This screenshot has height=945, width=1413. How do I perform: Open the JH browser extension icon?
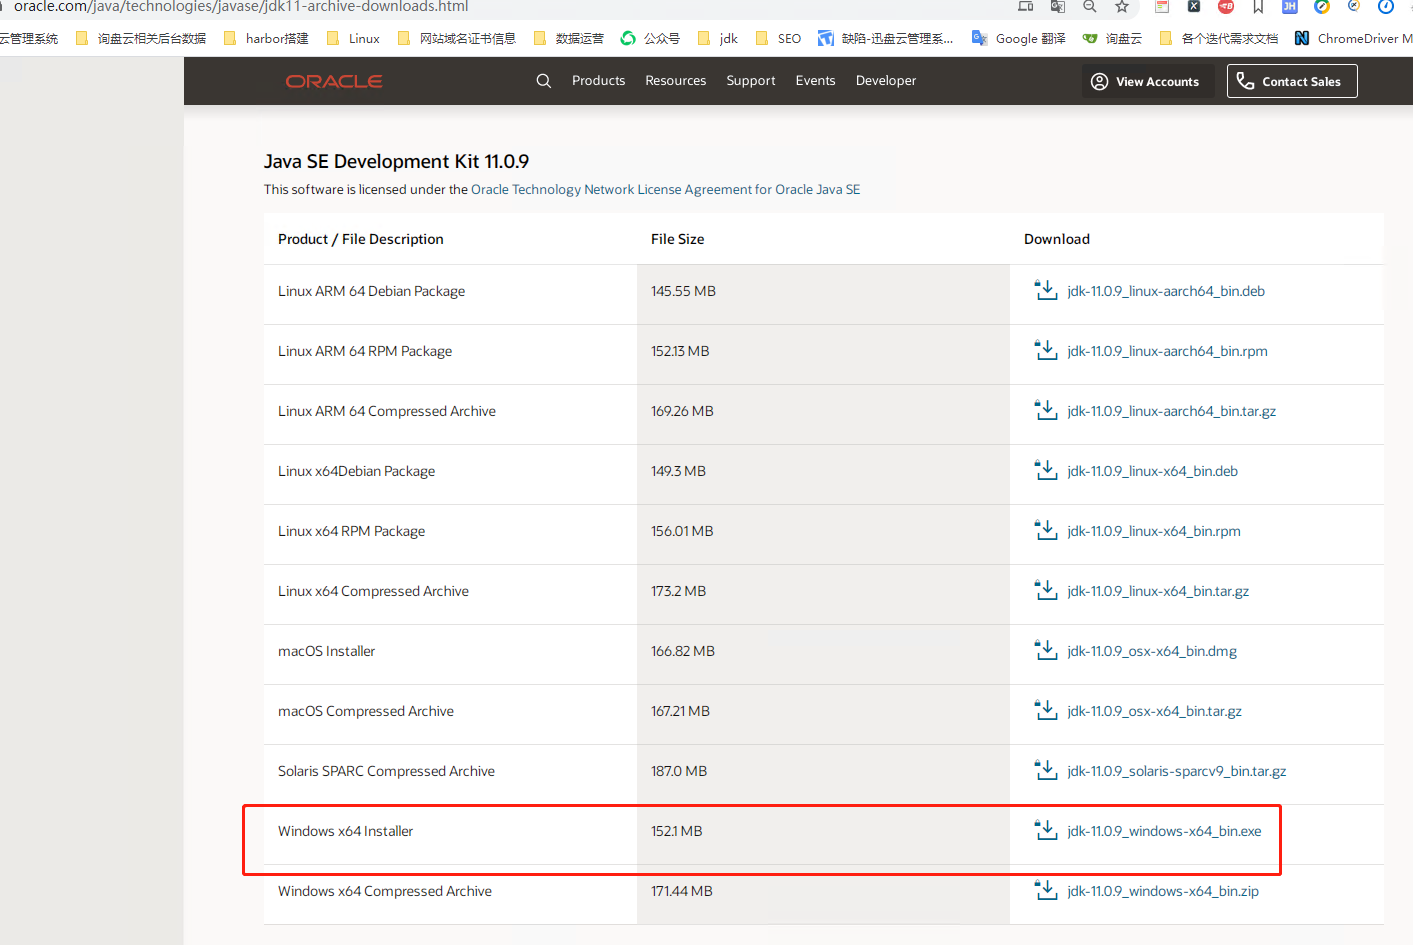tap(1290, 7)
